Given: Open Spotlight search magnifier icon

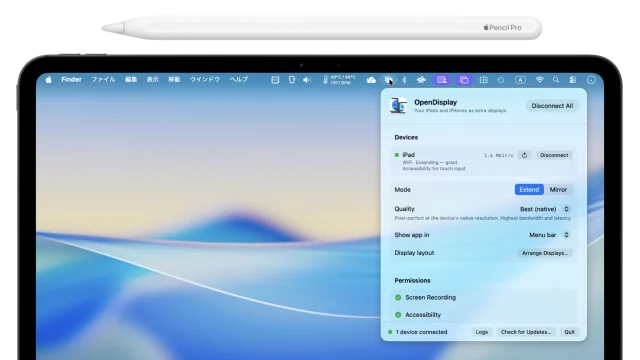Looking at the screenshot, I should (556, 80).
